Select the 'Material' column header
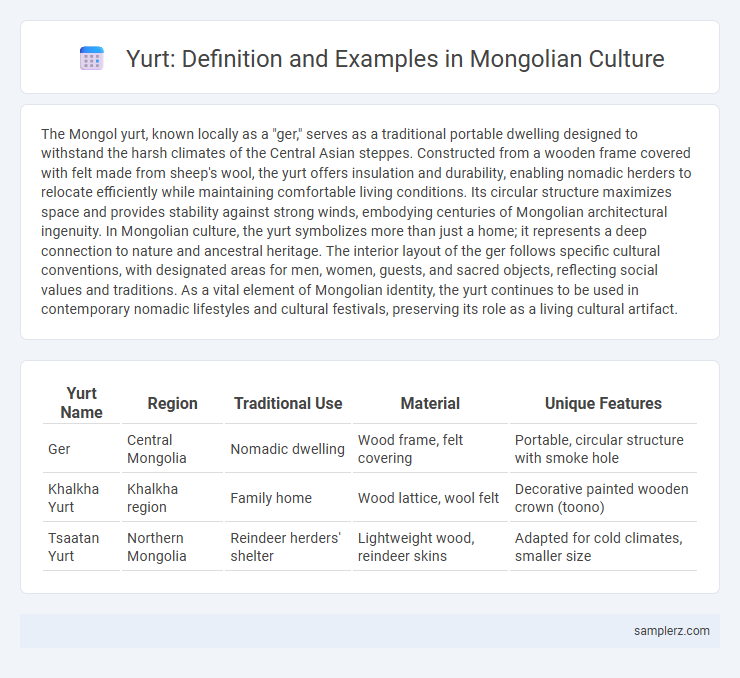Image resolution: width=740 pixels, height=678 pixels. click(x=430, y=403)
